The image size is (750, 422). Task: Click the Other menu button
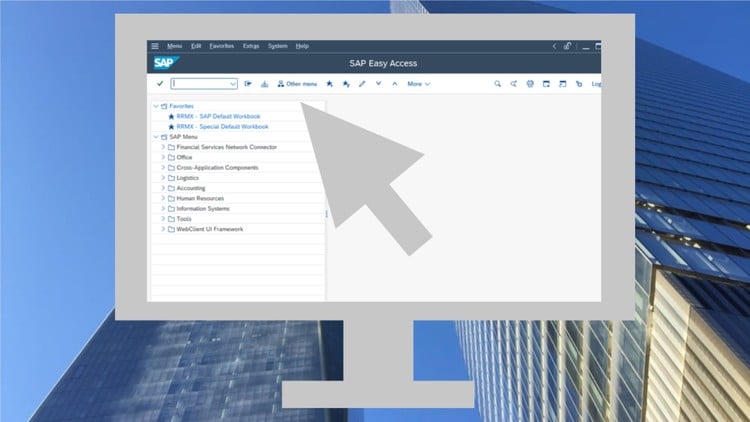click(x=297, y=84)
